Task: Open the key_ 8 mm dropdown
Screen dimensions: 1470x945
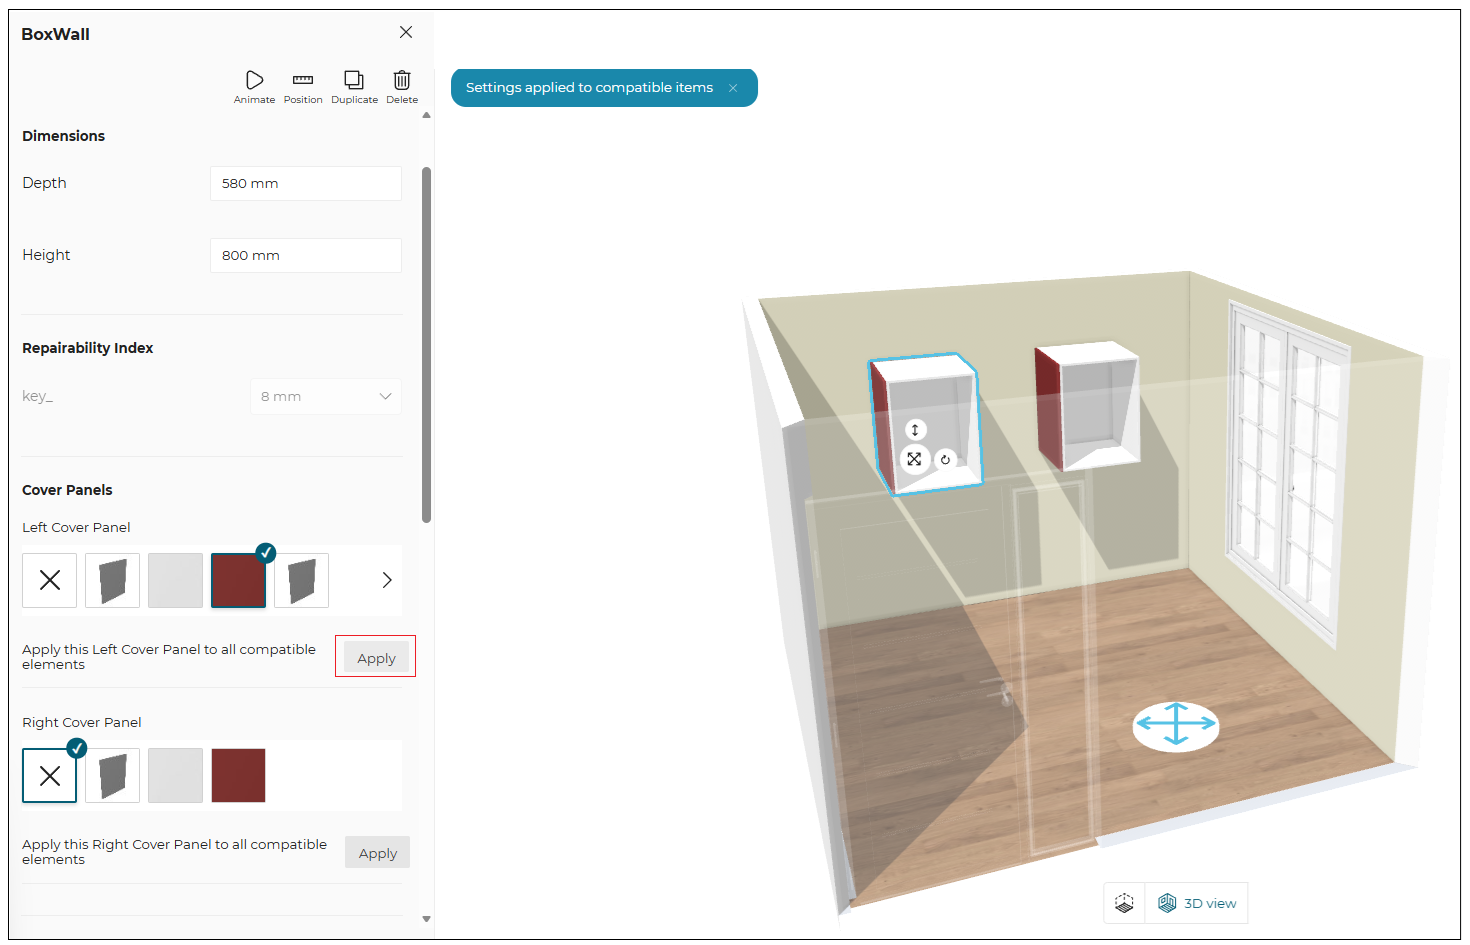Action: coord(326,396)
